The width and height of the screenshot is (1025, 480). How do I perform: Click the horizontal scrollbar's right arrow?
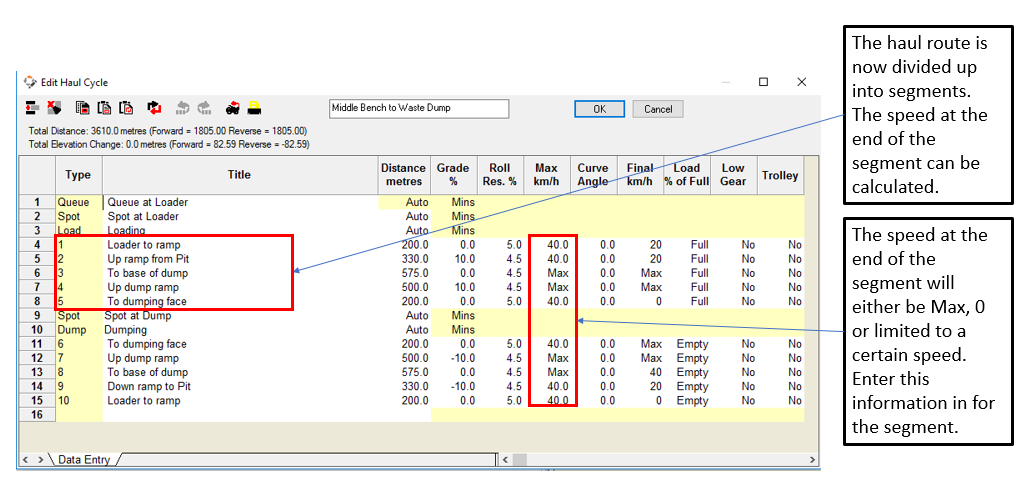click(x=811, y=460)
